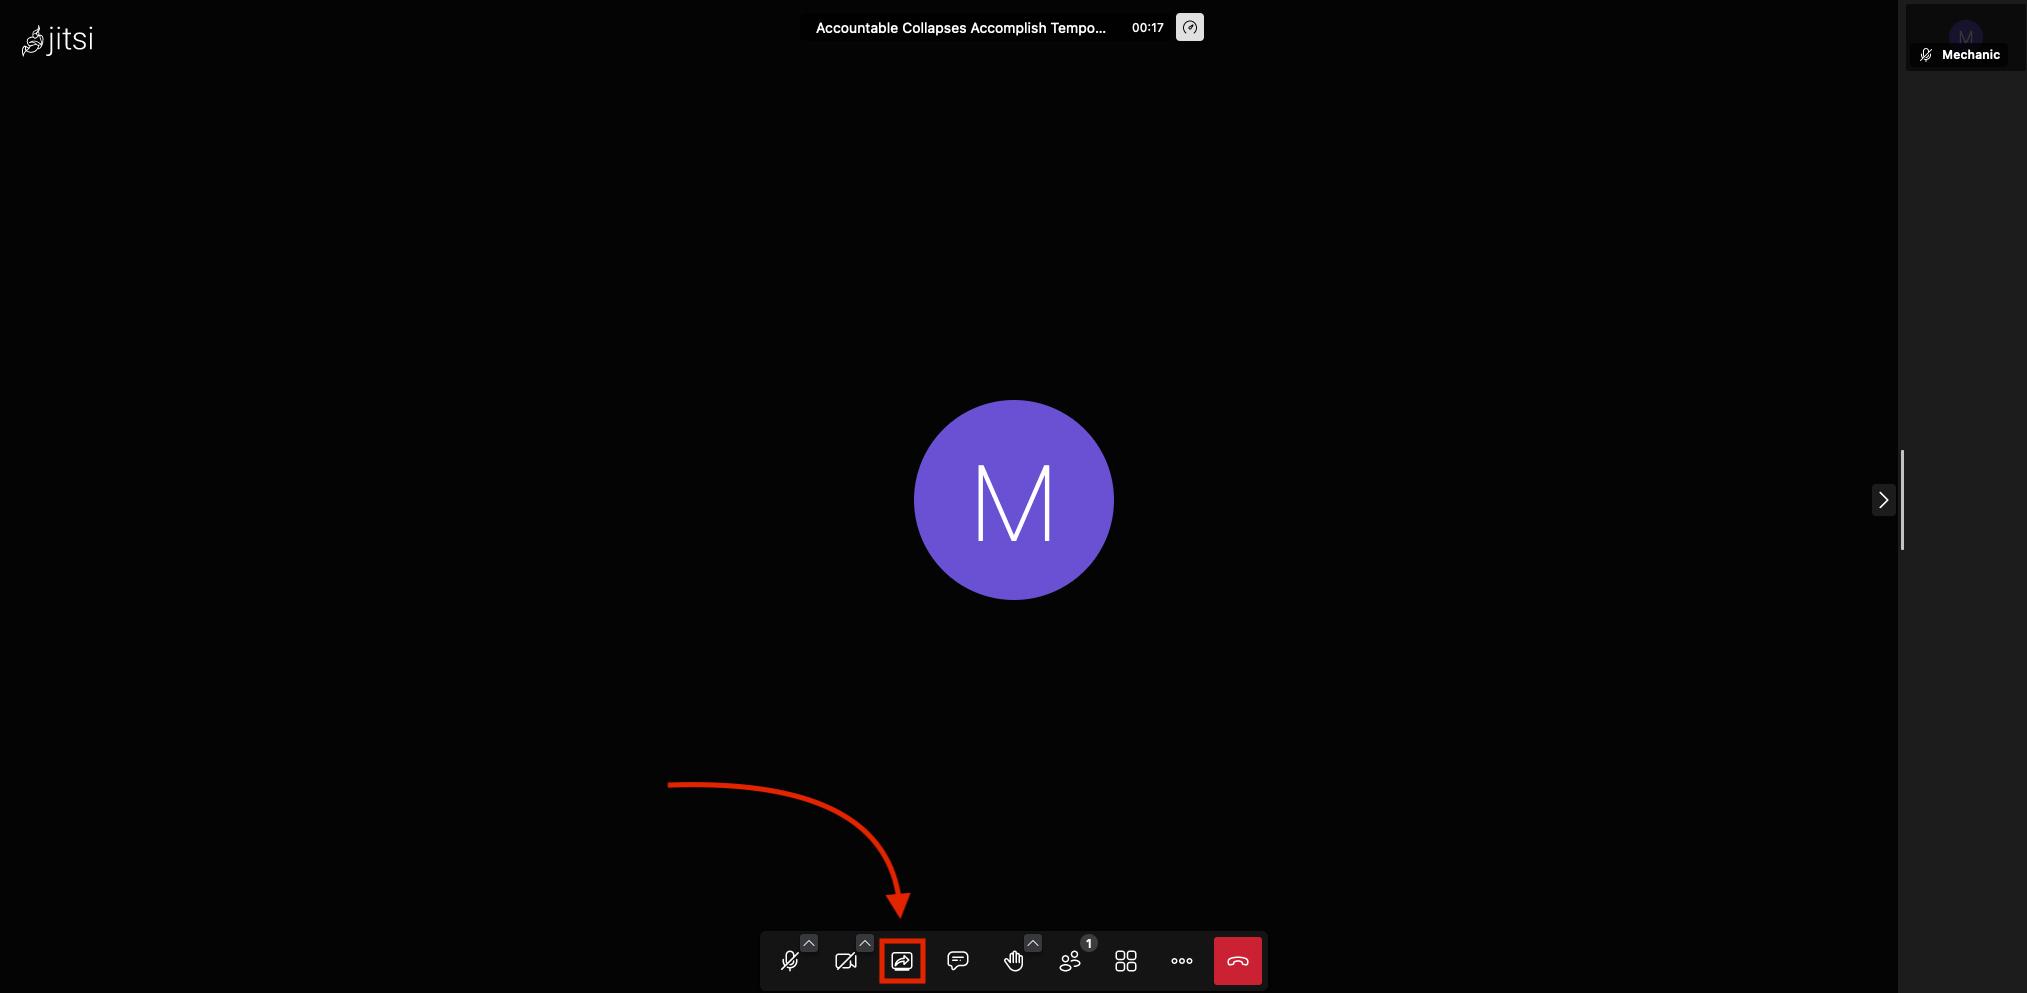The width and height of the screenshot is (2027, 993).
Task: Expand the audio settings arrow
Action: click(809, 943)
